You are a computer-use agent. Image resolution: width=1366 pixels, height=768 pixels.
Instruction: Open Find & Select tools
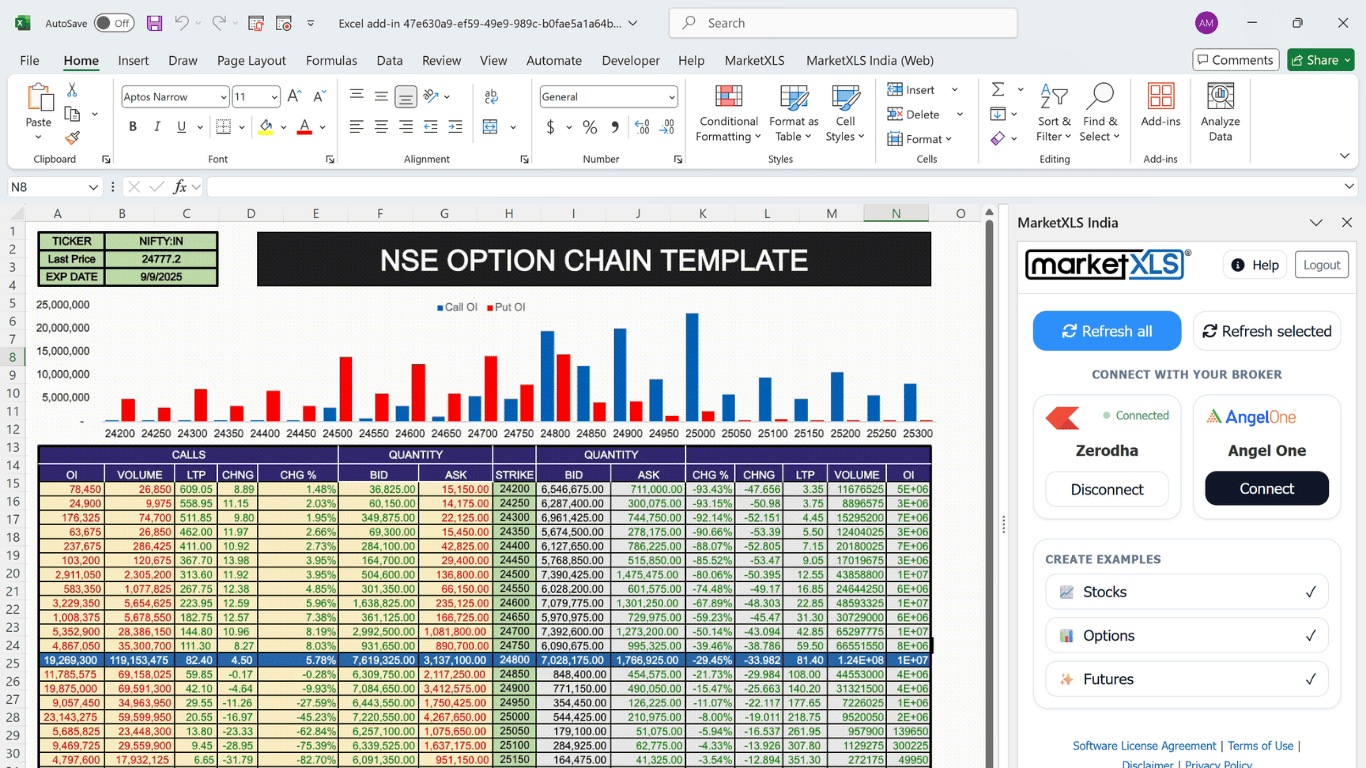click(x=1100, y=113)
